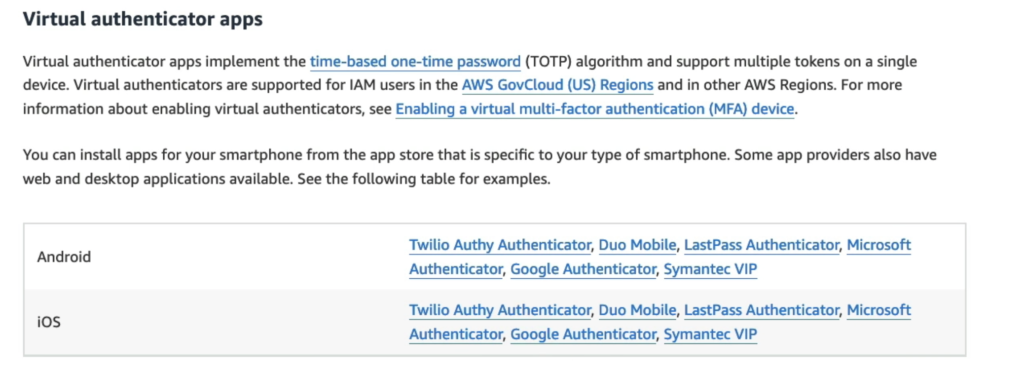This screenshot has height=371, width=1024.
Task: Click Duo Mobile link in the Android row
Action: click(637, 246)
